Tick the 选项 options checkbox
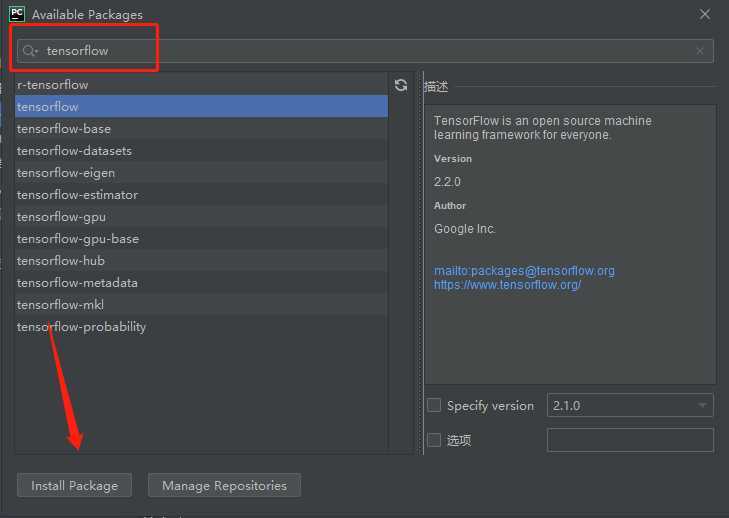Viewport: 729px width, 518px height. (x=434, y=439)
